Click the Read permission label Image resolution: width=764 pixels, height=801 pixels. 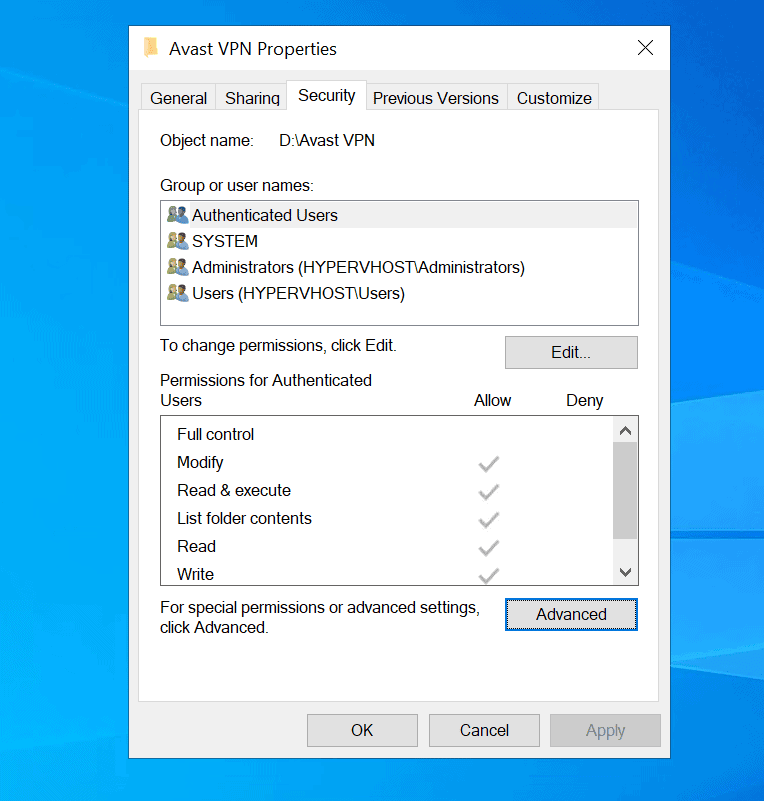196,547
